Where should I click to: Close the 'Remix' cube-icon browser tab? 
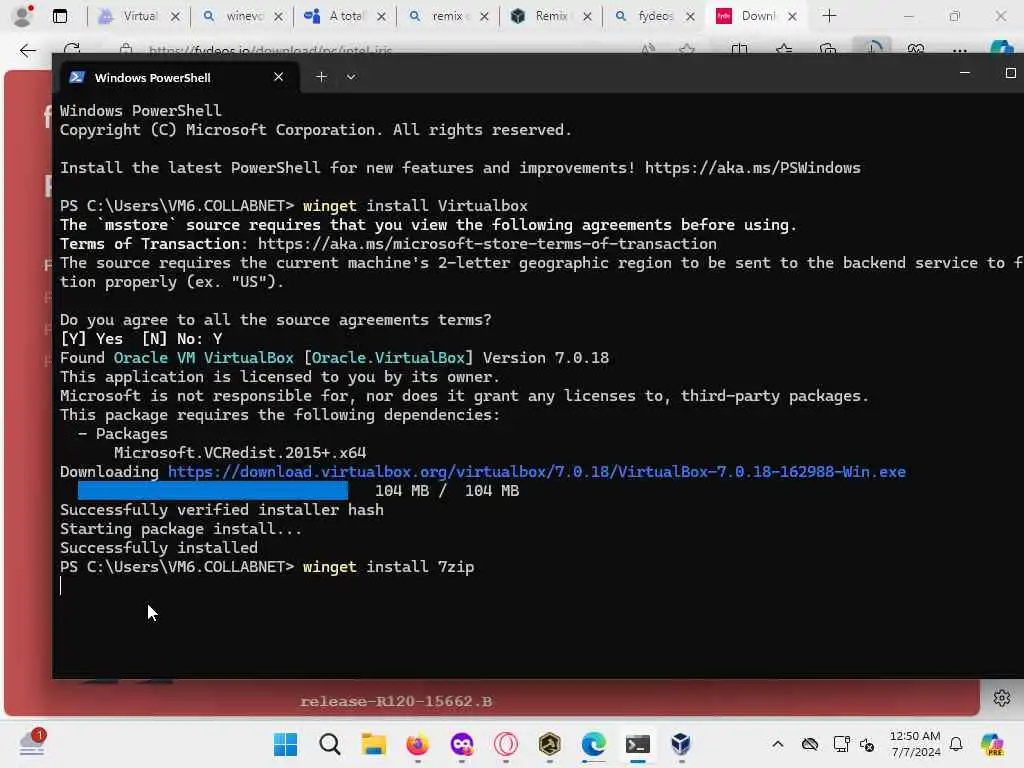(587, 16)
